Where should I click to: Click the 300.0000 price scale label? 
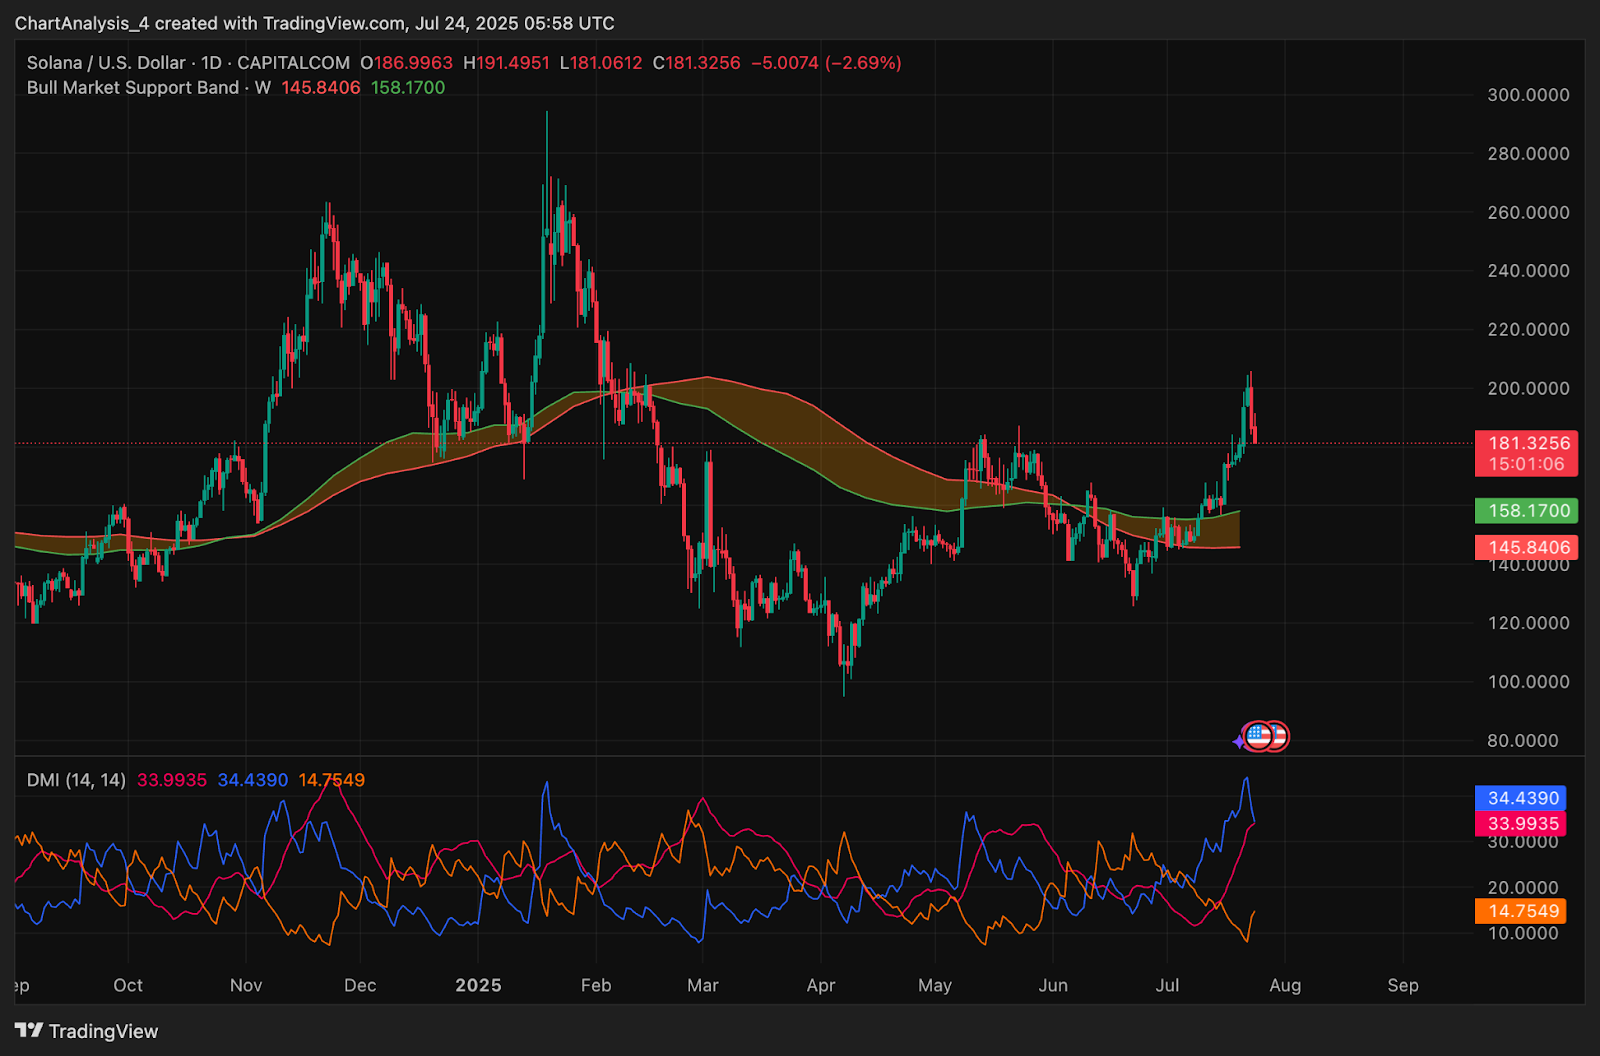[x=1528, y=95]
